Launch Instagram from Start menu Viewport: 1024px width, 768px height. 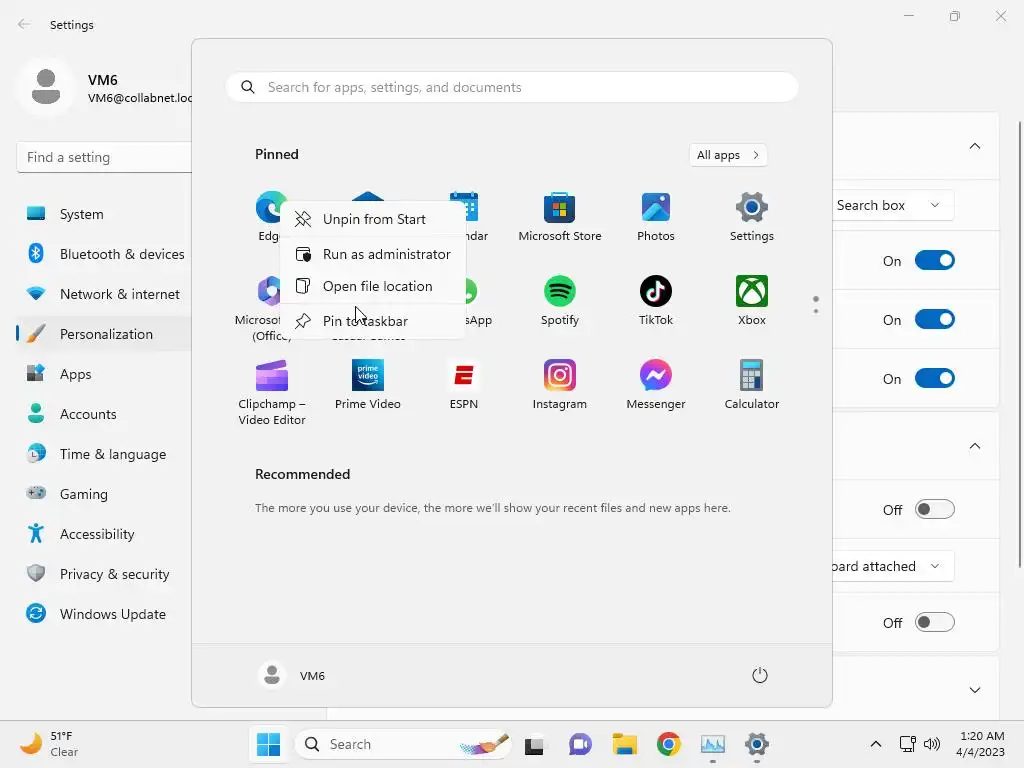560,385
